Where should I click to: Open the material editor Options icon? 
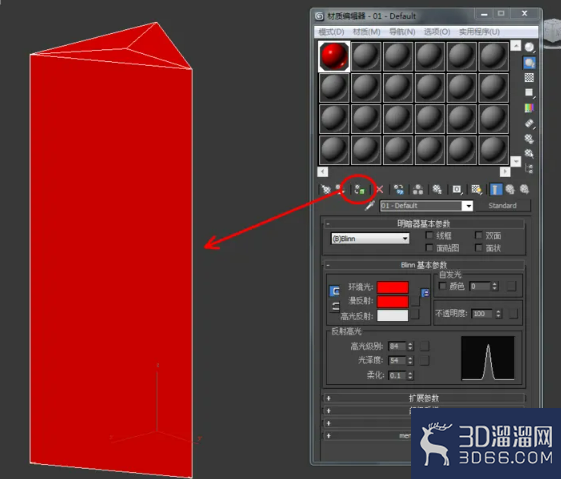[529, 139]
